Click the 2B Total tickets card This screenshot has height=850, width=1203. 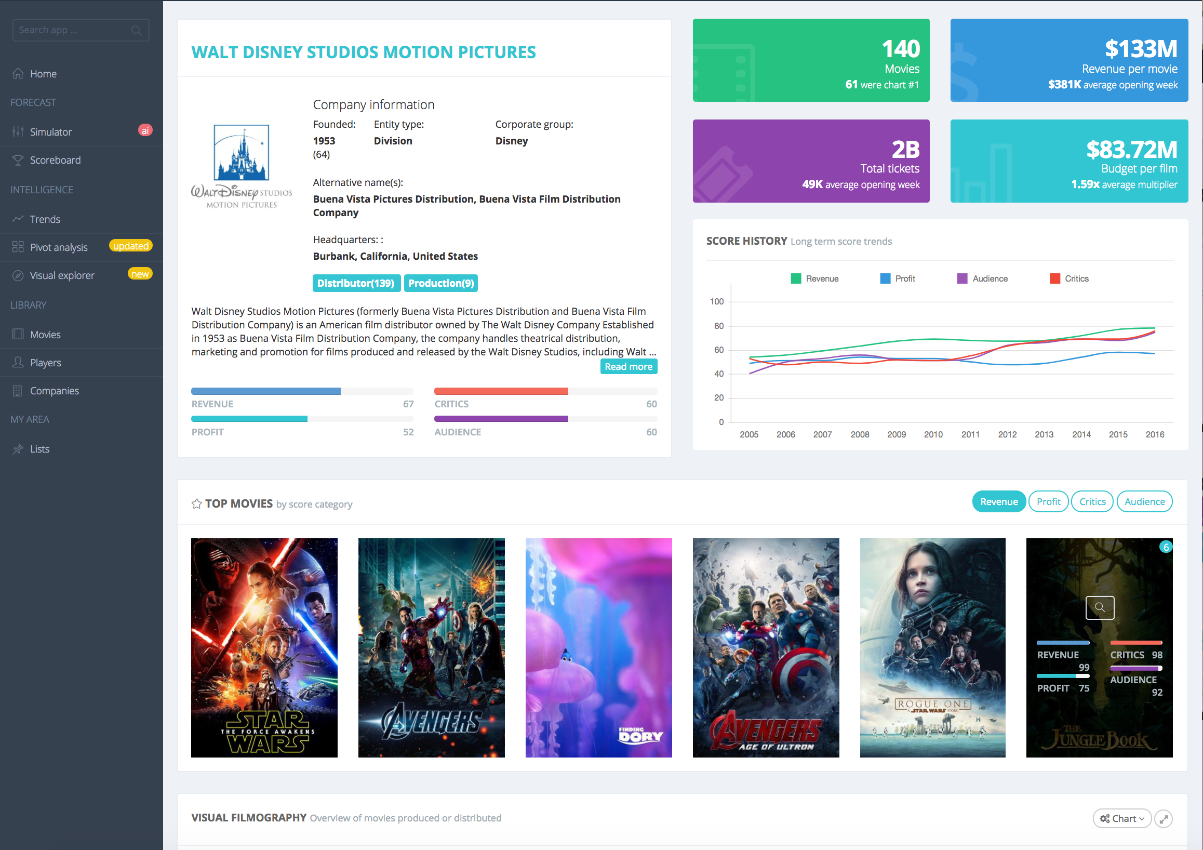pyautogui.click(x=811, y=161)
